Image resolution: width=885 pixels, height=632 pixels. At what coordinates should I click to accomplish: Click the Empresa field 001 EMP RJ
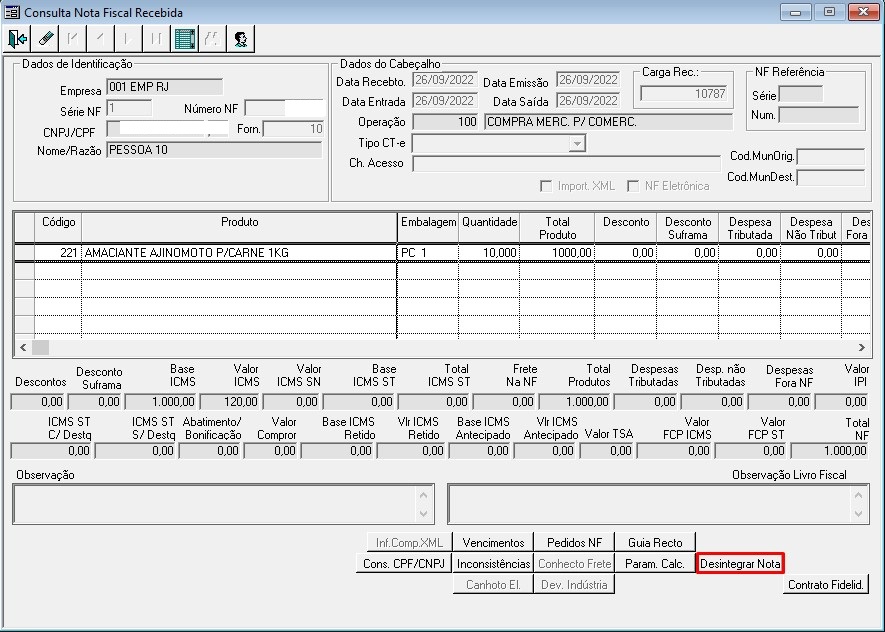164,87
